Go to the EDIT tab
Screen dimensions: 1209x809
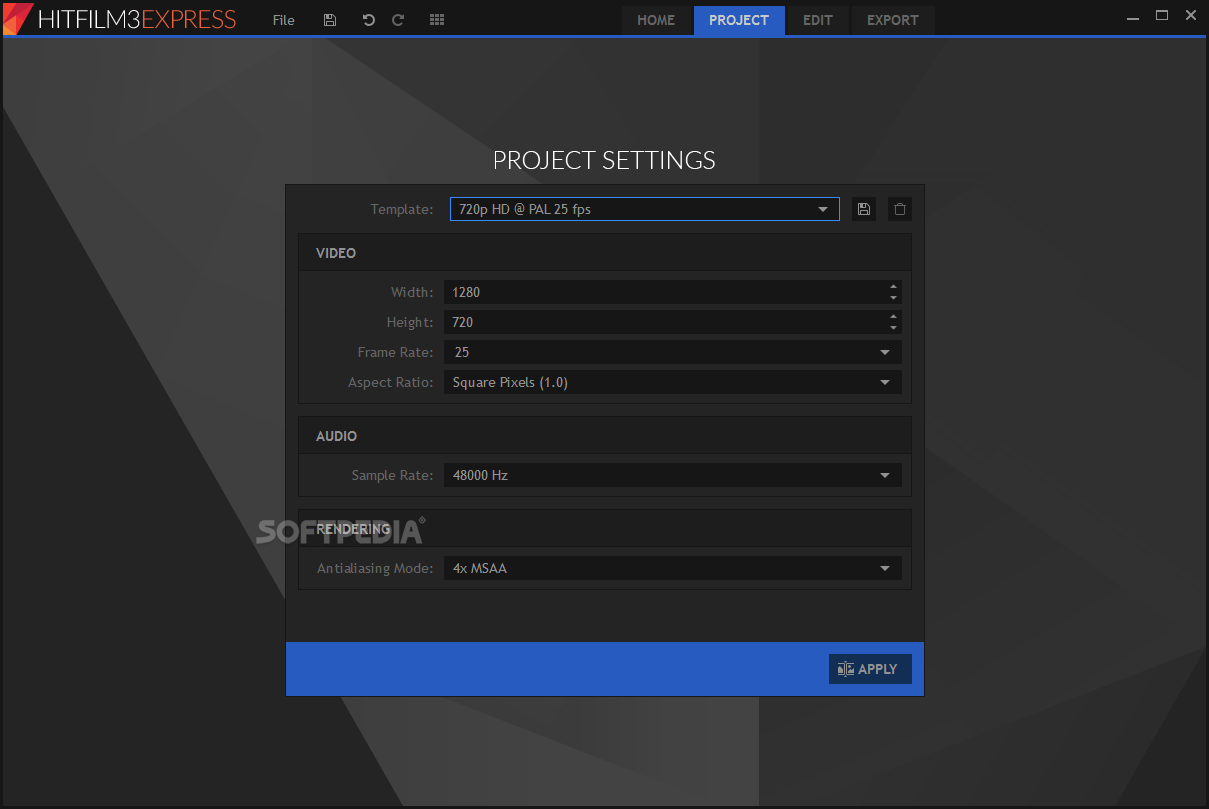818,20
